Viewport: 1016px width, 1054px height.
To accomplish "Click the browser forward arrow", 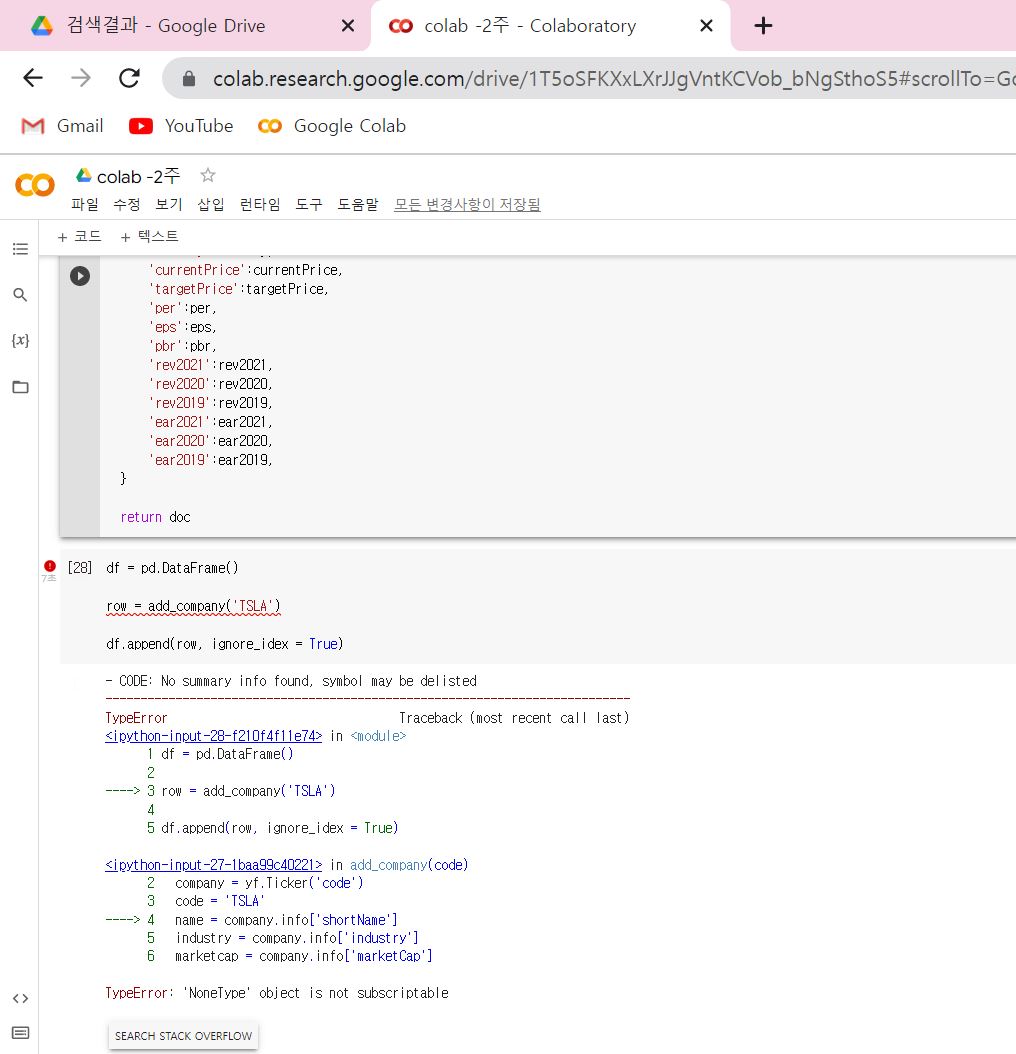I will click(x=81, y=78).
